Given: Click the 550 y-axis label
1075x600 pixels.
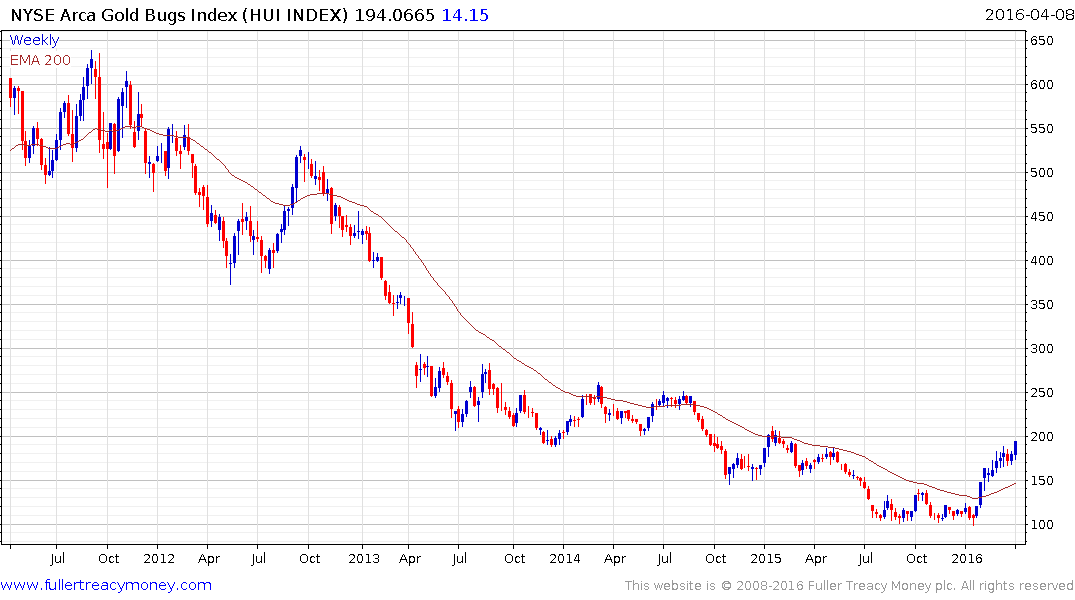Looking at the screenshot, I should tap(1041, 128).
